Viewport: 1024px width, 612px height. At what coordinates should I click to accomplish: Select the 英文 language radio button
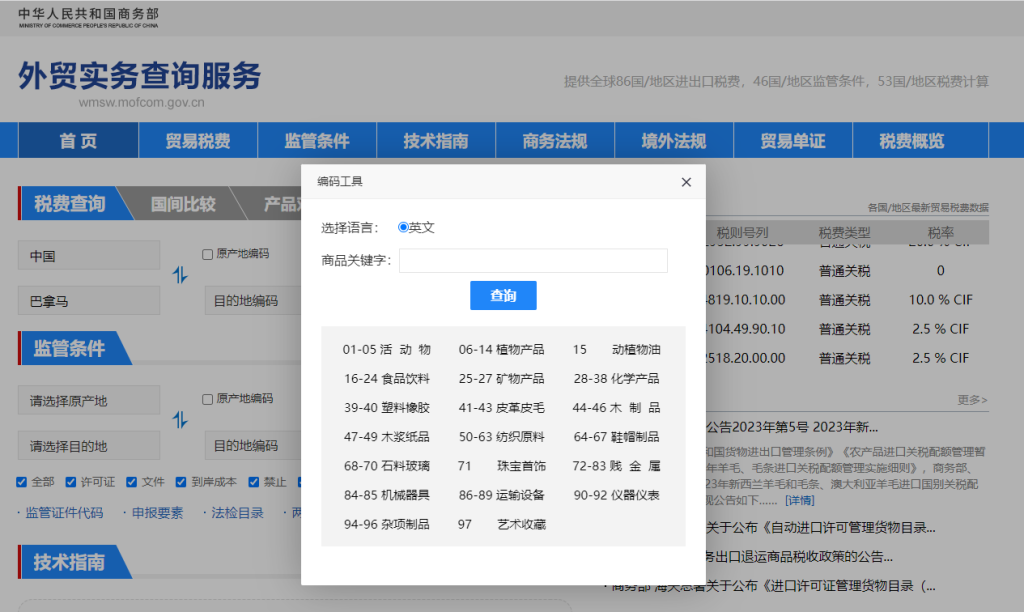[x=403, y=227]
